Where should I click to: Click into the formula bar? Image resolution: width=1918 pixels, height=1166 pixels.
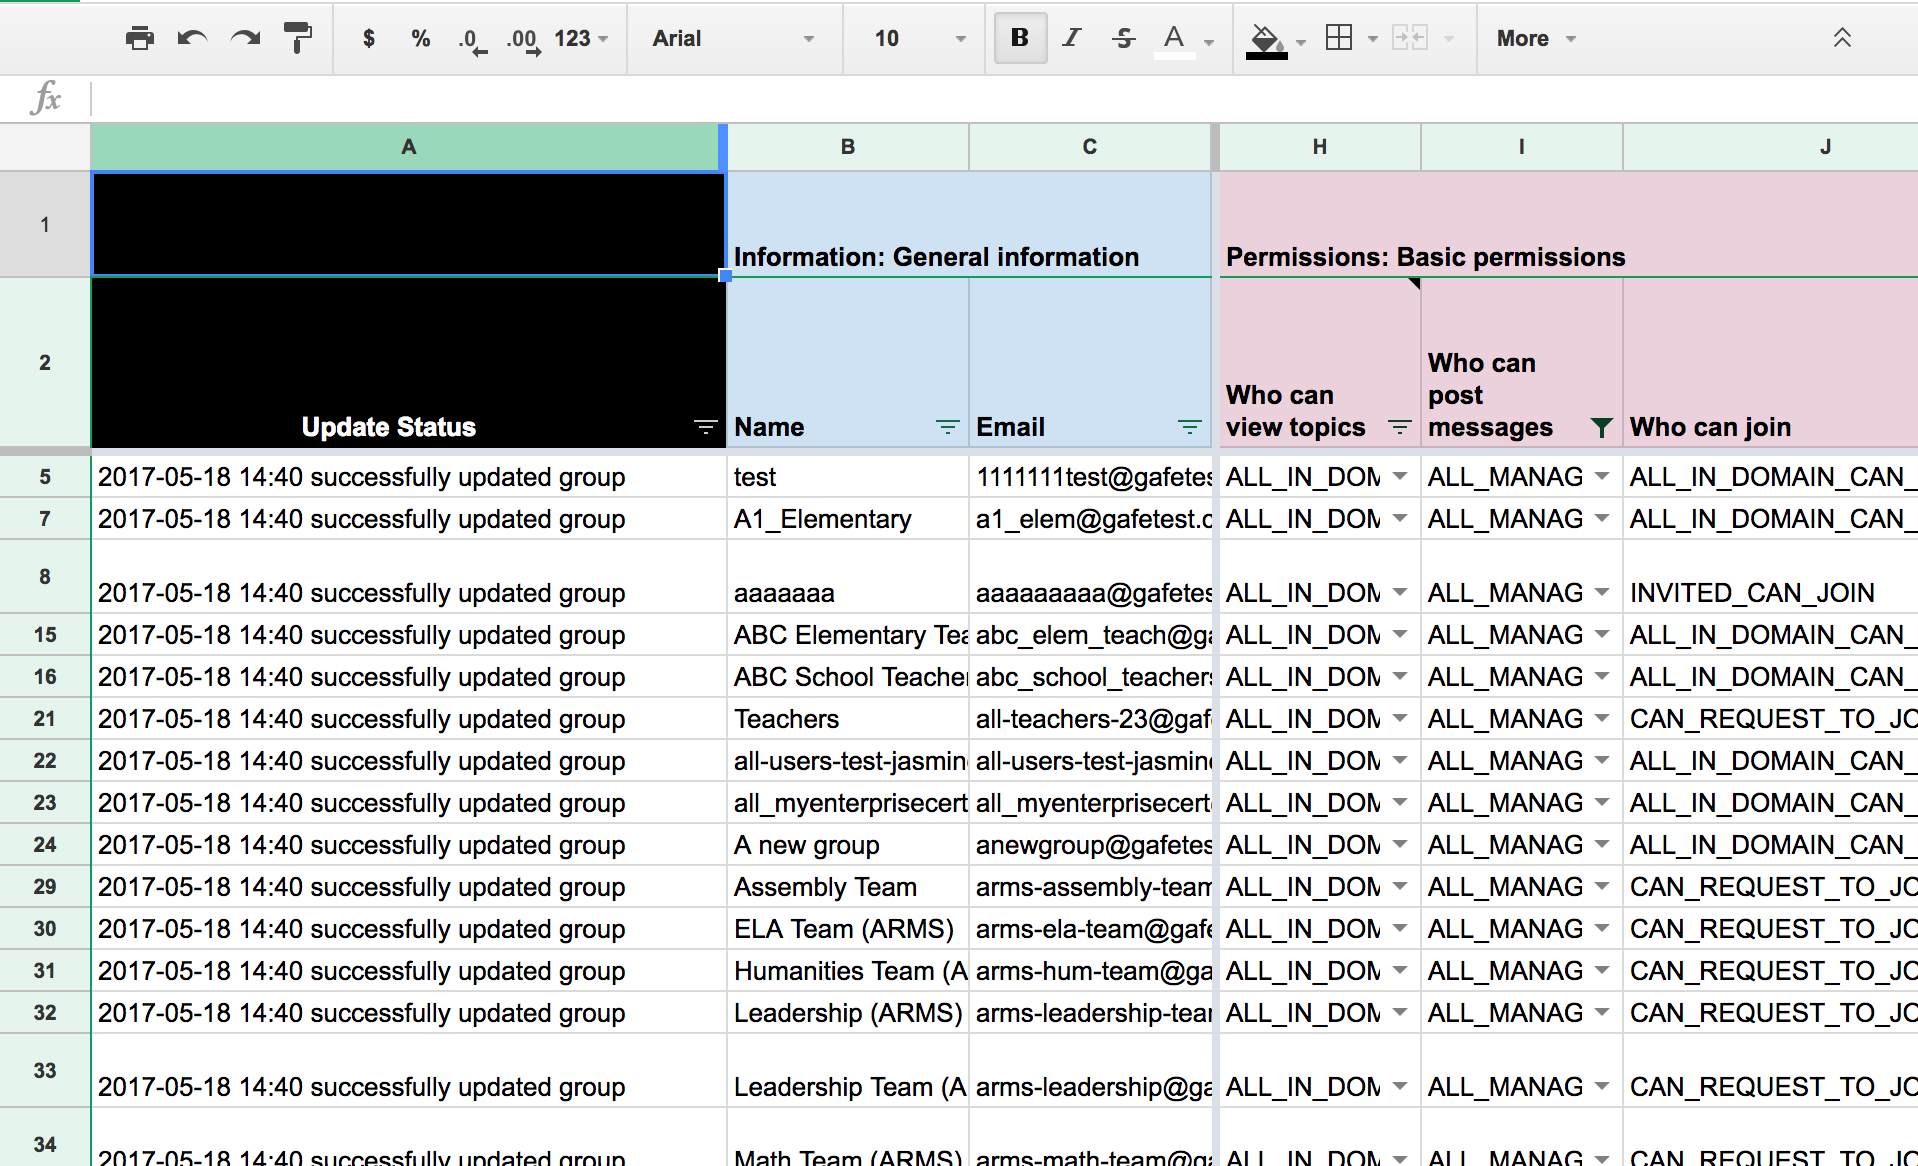pyautogui.click(x=1000, y=99)
